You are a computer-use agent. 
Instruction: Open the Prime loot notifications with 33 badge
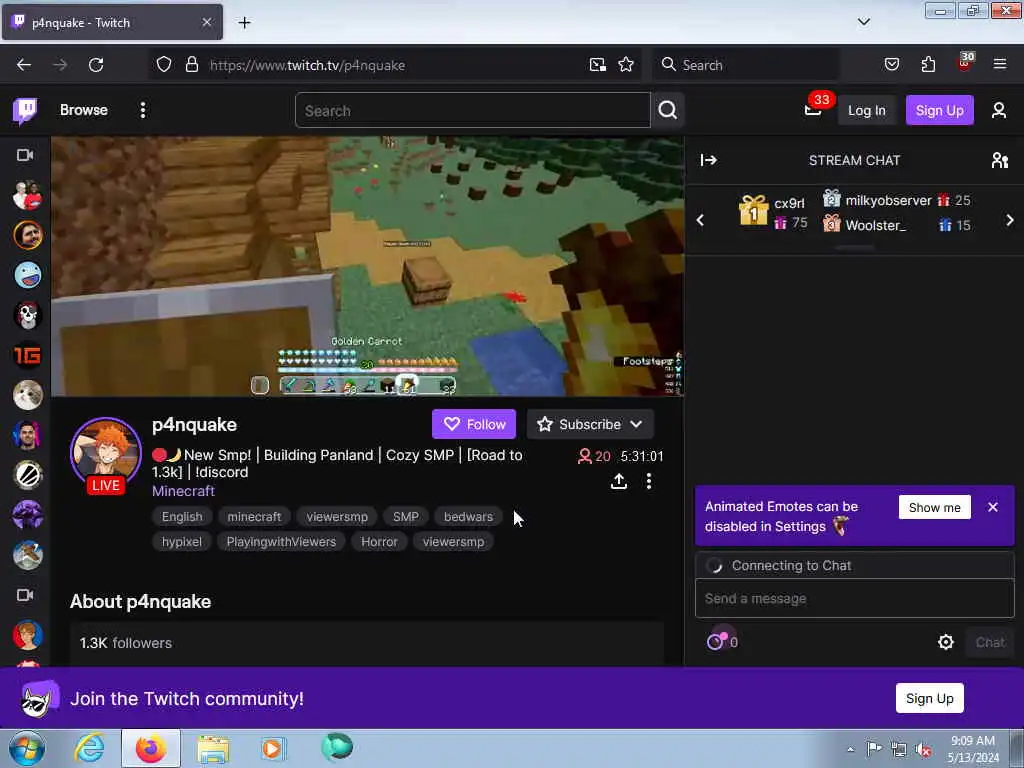[814, 110]
